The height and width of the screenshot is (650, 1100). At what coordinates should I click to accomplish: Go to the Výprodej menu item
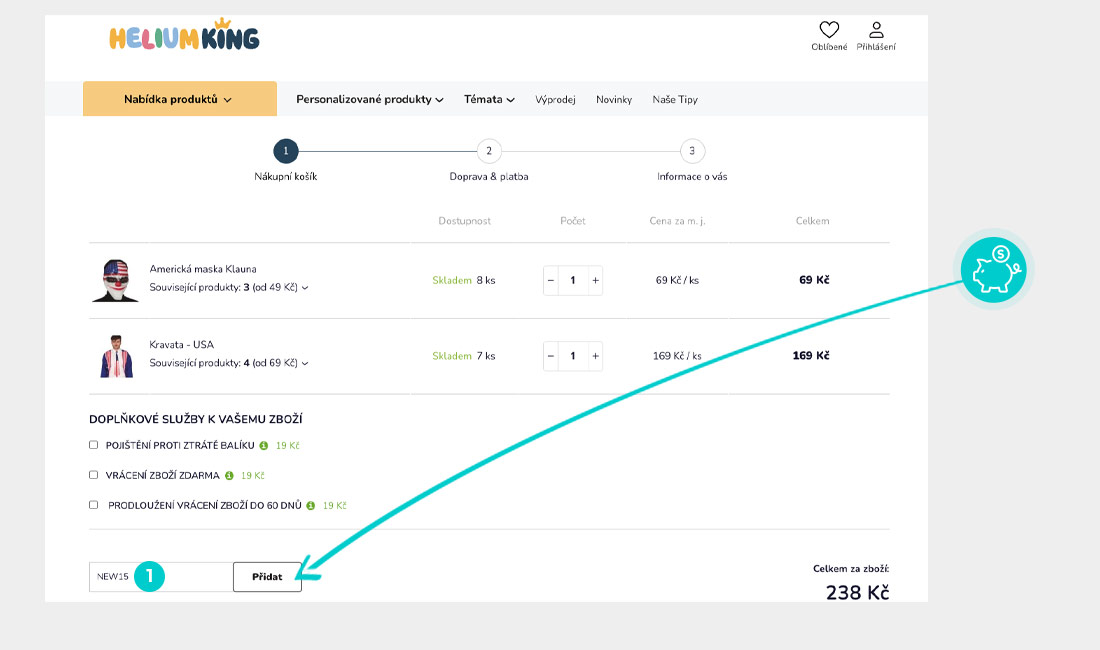click(x=555, y=100)
